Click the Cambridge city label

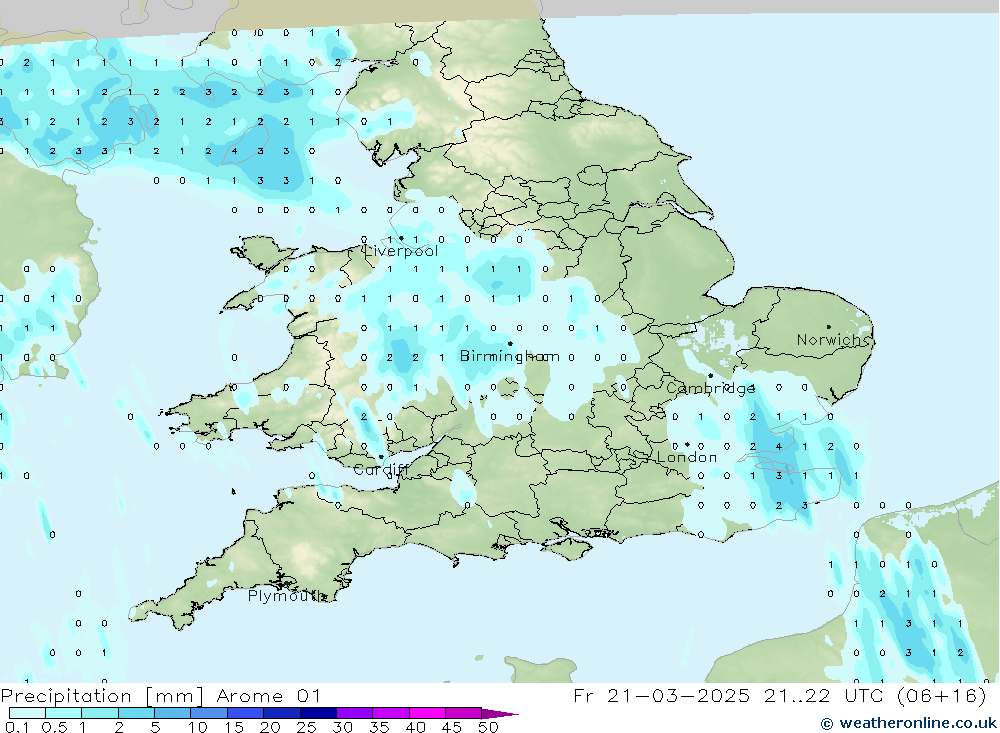(710, 389)
